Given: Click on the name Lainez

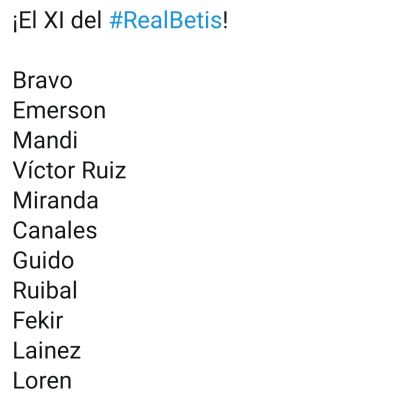Looking at the screenshot, I should pos(47,351).
